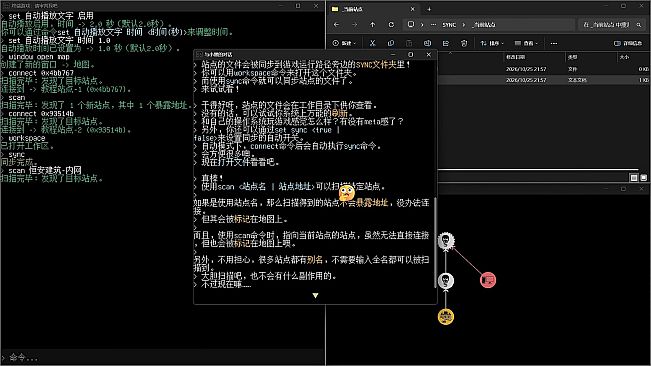Click the search magnifier icon
The width and height of the screenshot is (651, 366).
(639, 25)
